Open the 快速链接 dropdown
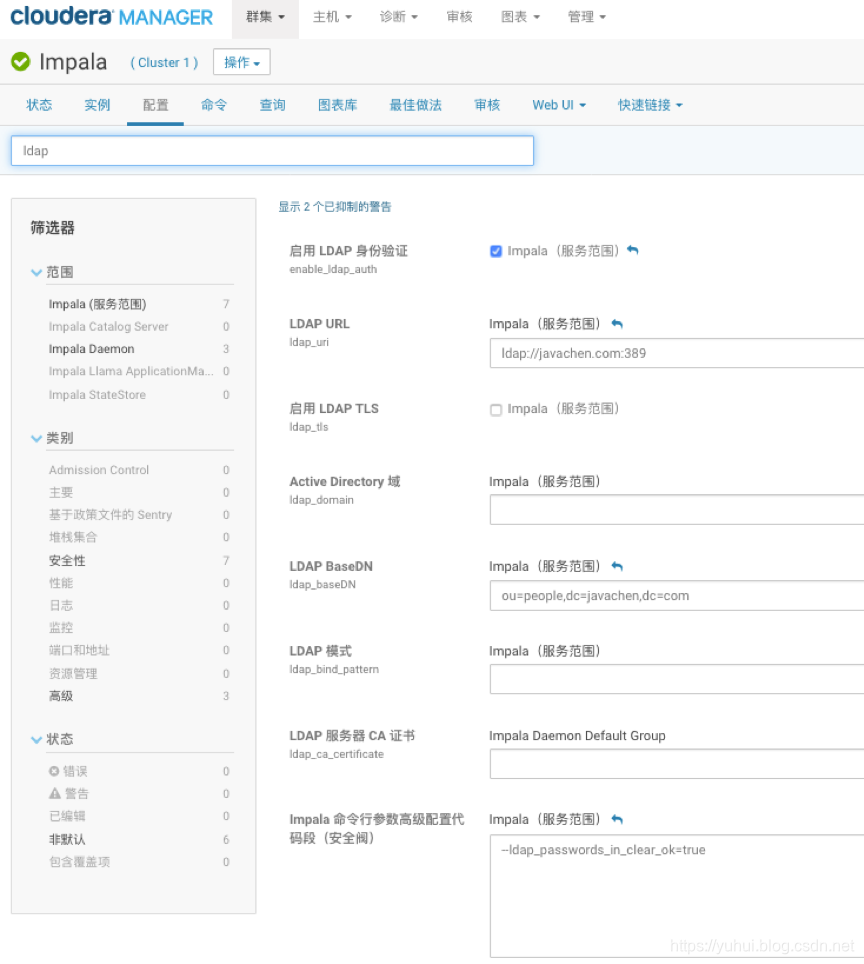The image size is (864, 964). [650, 105]
